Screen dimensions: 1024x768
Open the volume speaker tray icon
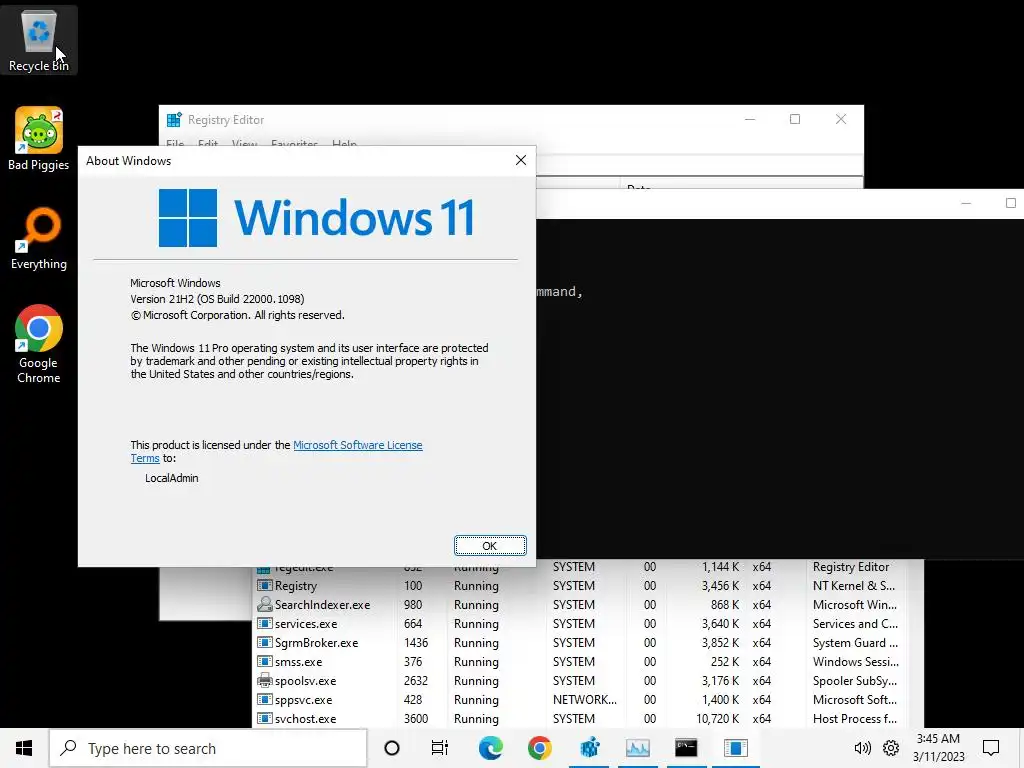point(863,748)
